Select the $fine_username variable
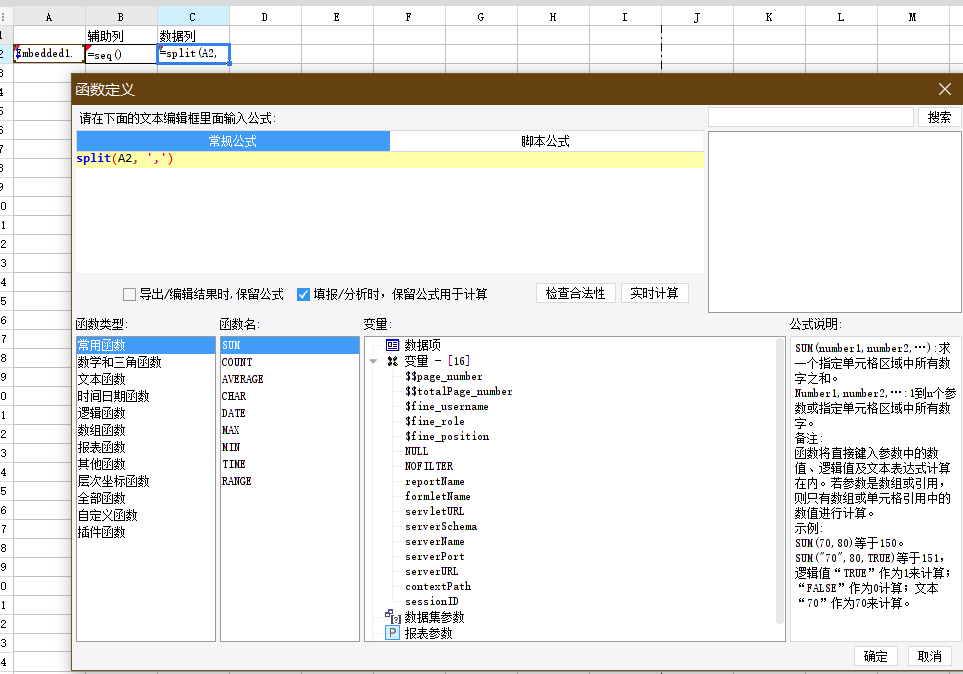The height and width of the screenshot is (674, 963). coord(447,406)
